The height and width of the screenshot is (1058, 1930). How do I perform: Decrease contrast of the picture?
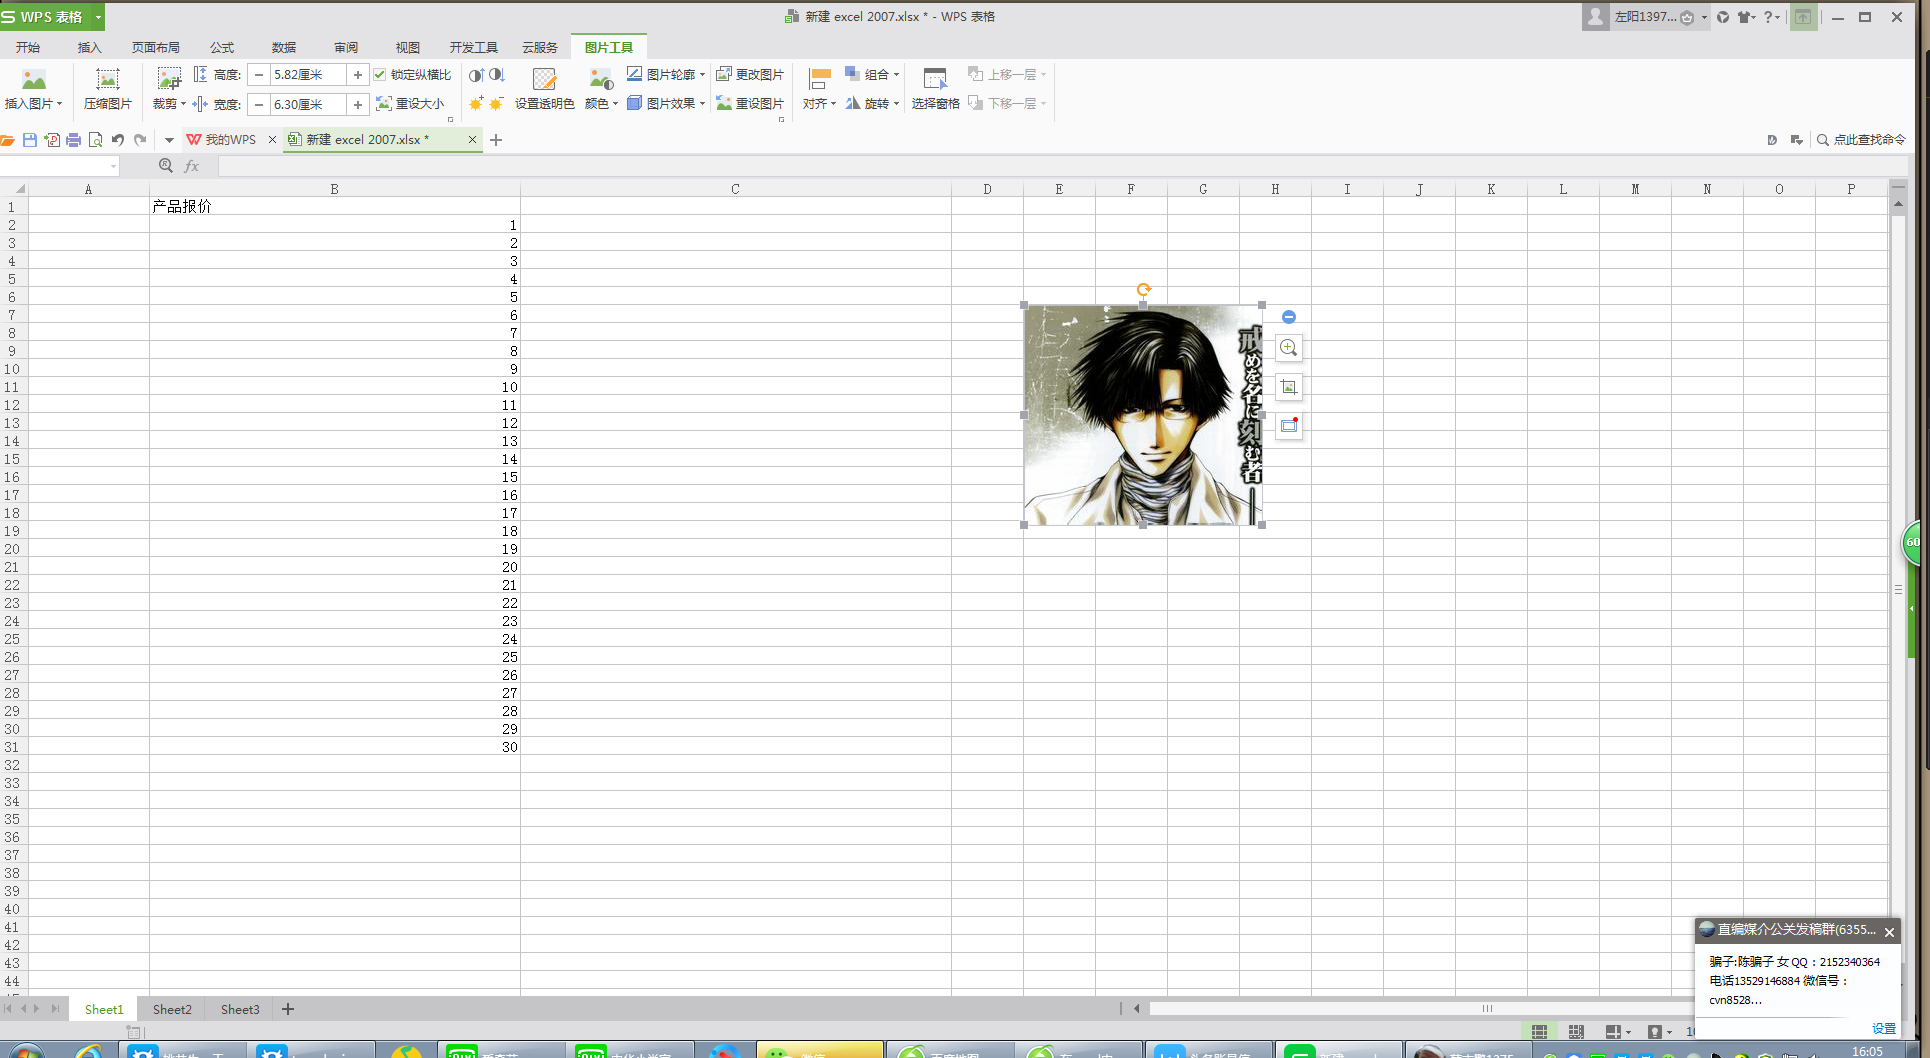497,75
